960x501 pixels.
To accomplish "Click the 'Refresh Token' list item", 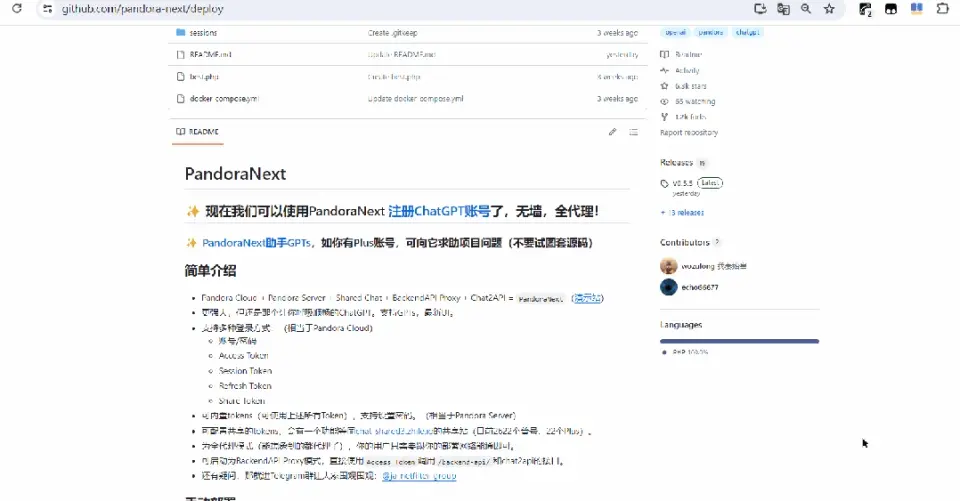I will coord(245,386).
